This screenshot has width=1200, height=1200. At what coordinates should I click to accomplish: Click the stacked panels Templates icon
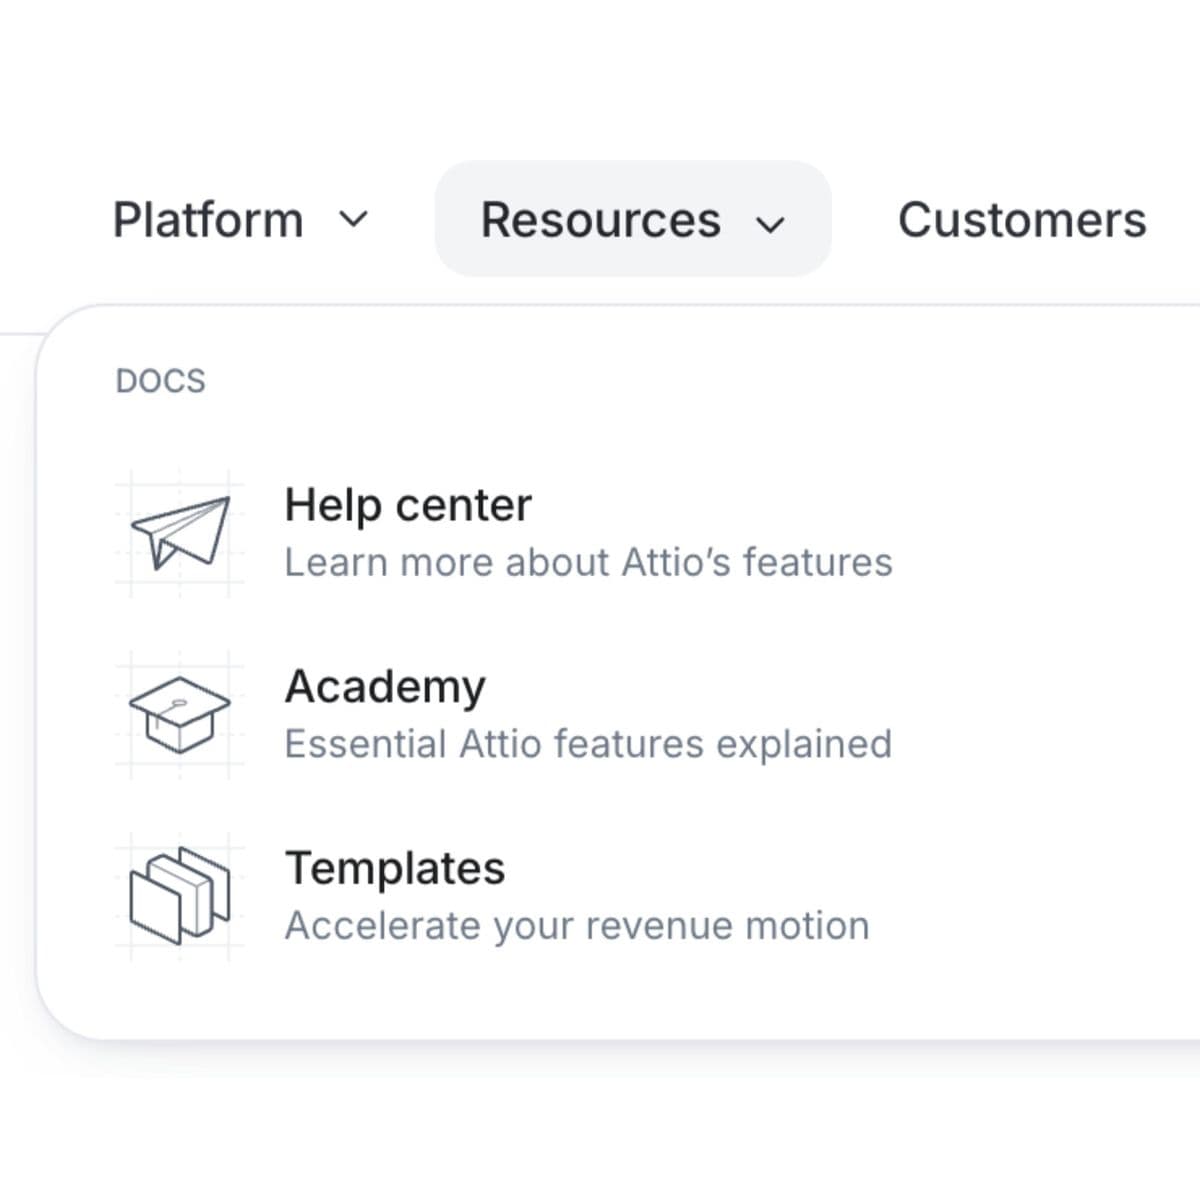pyautogui.click(x=180, y=897)
